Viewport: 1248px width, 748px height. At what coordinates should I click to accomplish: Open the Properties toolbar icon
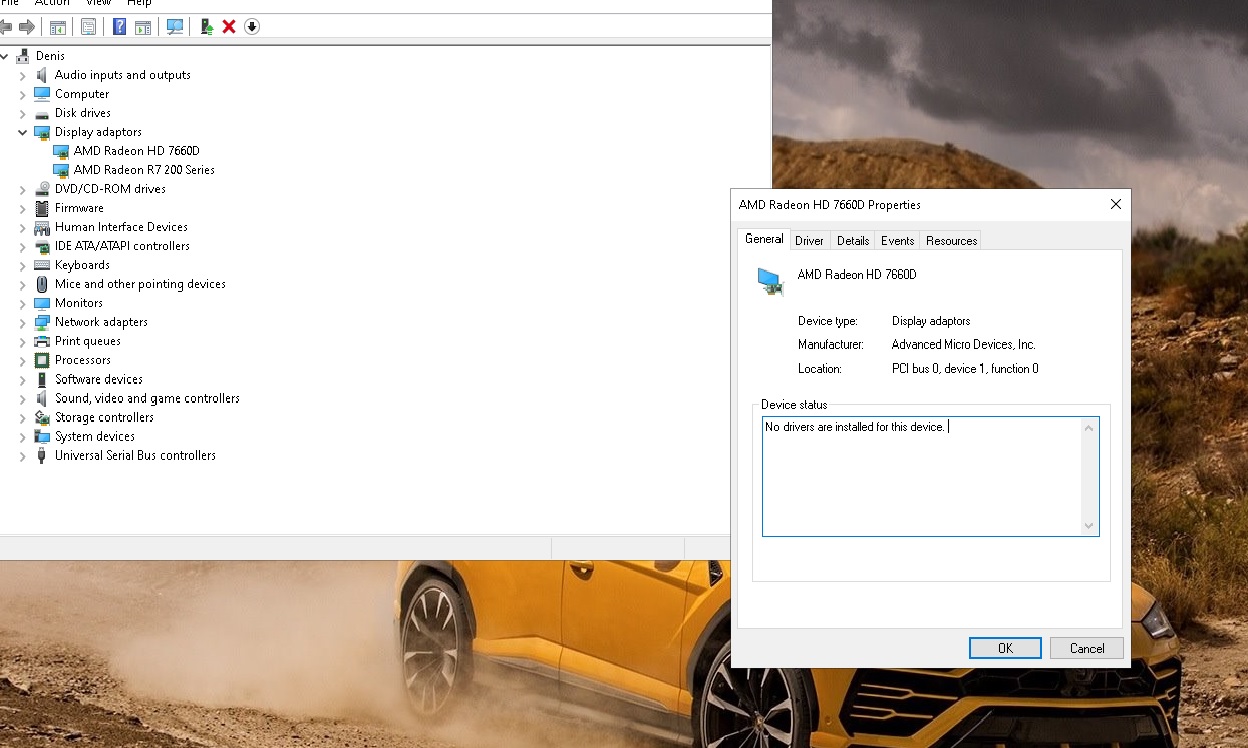click(89, 27)
